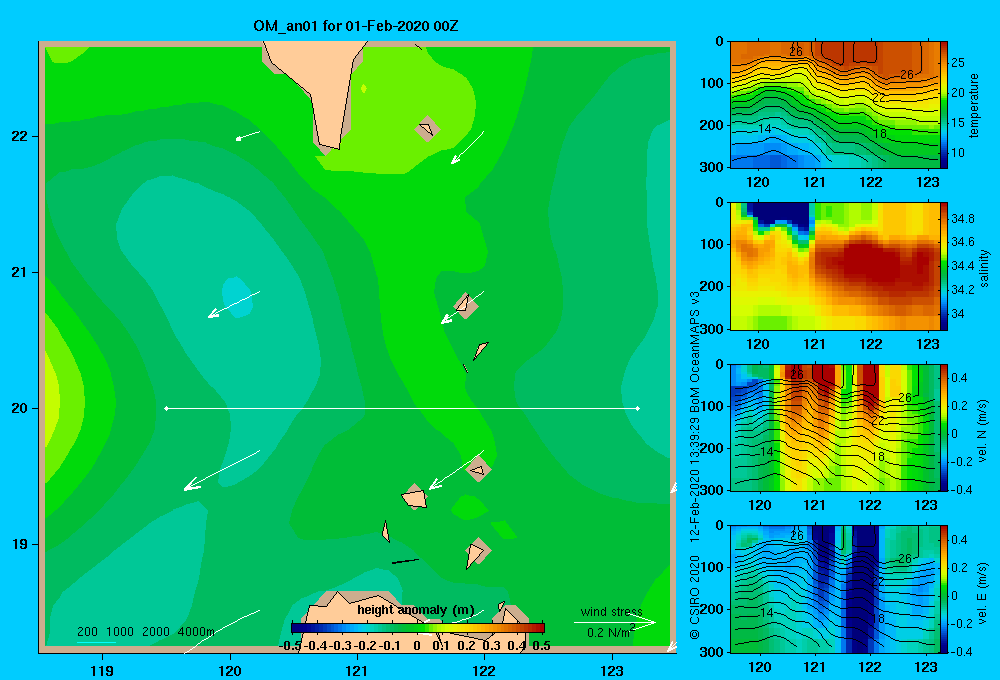Click the temperature color bar

[944, 105]
